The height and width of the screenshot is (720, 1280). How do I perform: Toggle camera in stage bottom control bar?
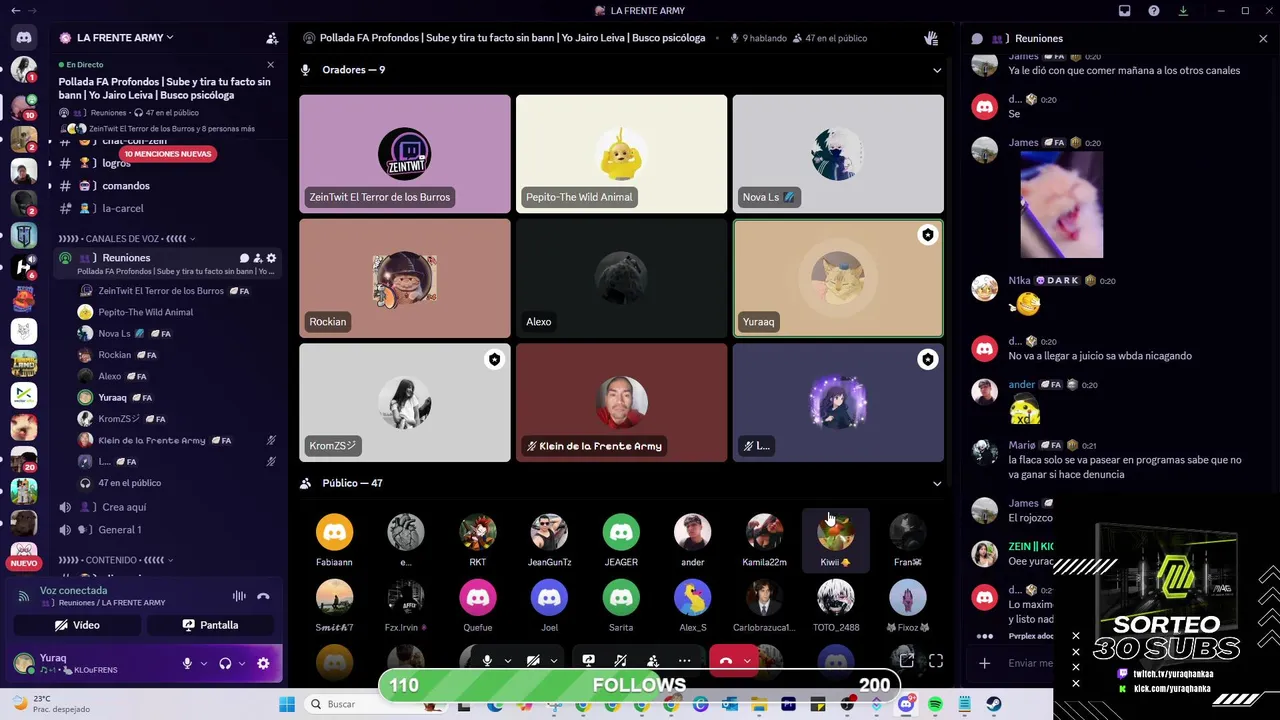click(533, 660)
